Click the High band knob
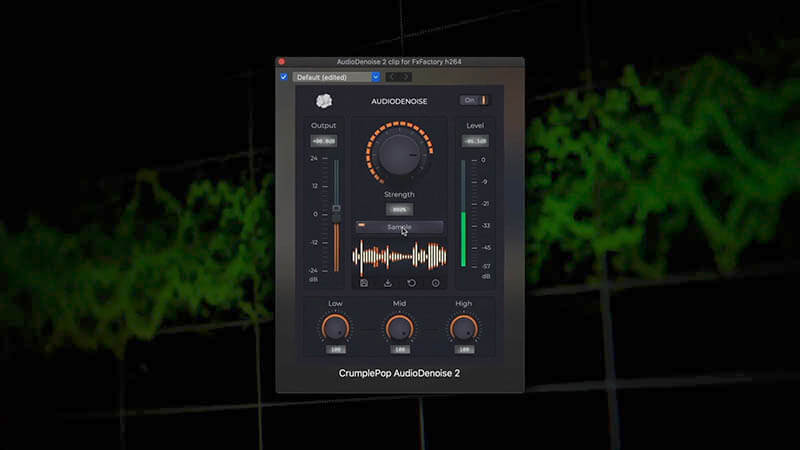The height and width of the screenshot is (450, 800). click(x=464, y=328)
